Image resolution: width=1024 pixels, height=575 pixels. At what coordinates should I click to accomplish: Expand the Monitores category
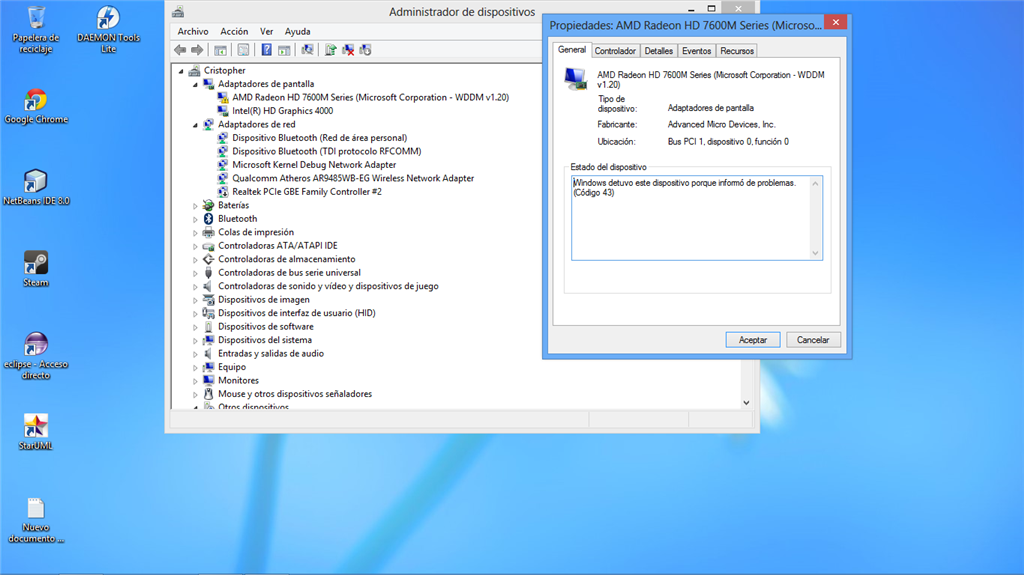(195, 381)
